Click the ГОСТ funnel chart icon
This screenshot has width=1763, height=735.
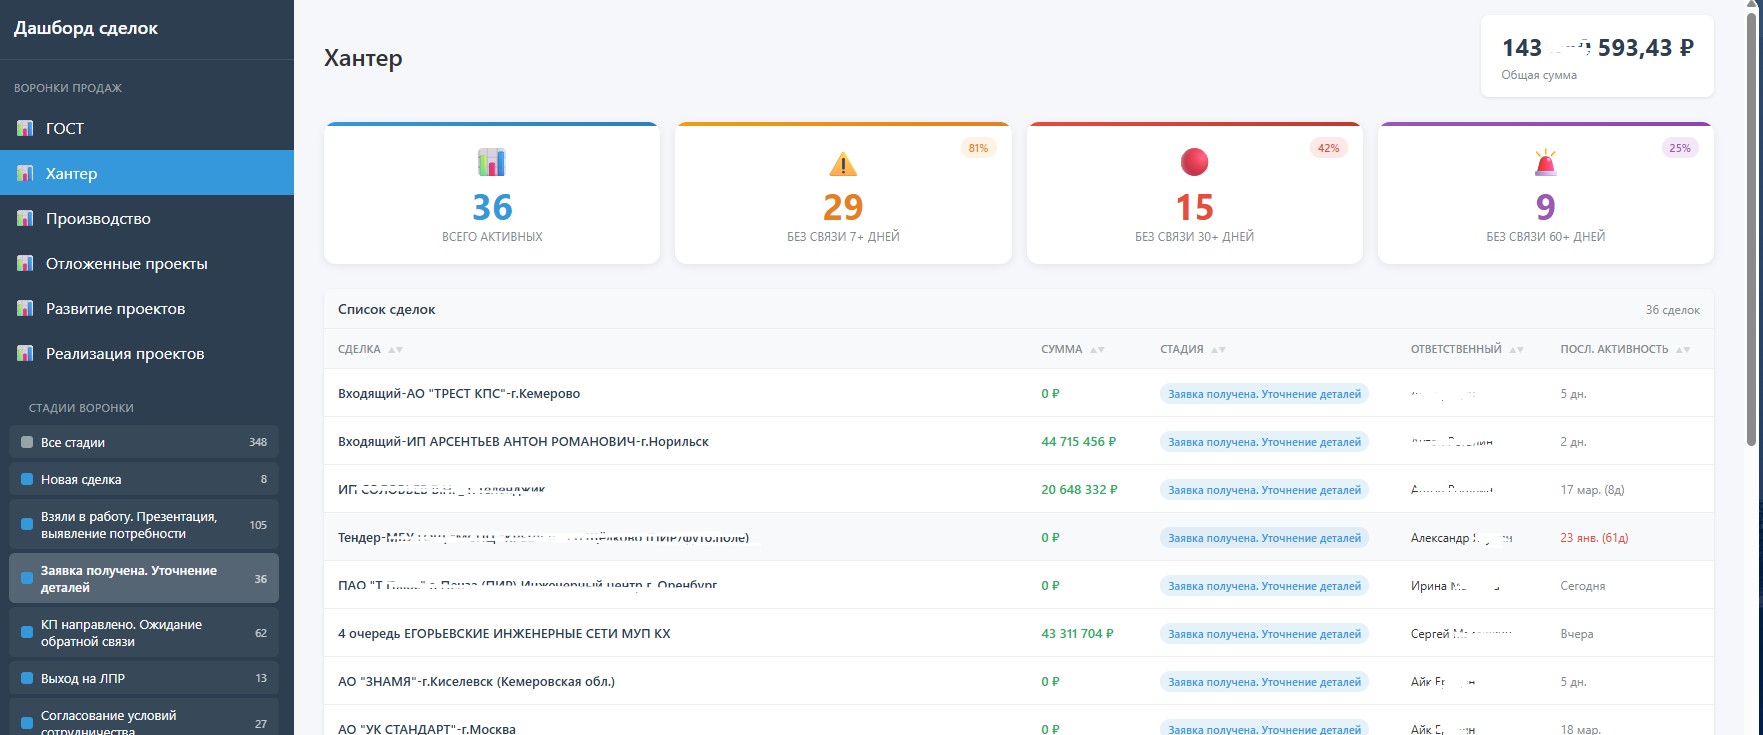coord(25,128)
